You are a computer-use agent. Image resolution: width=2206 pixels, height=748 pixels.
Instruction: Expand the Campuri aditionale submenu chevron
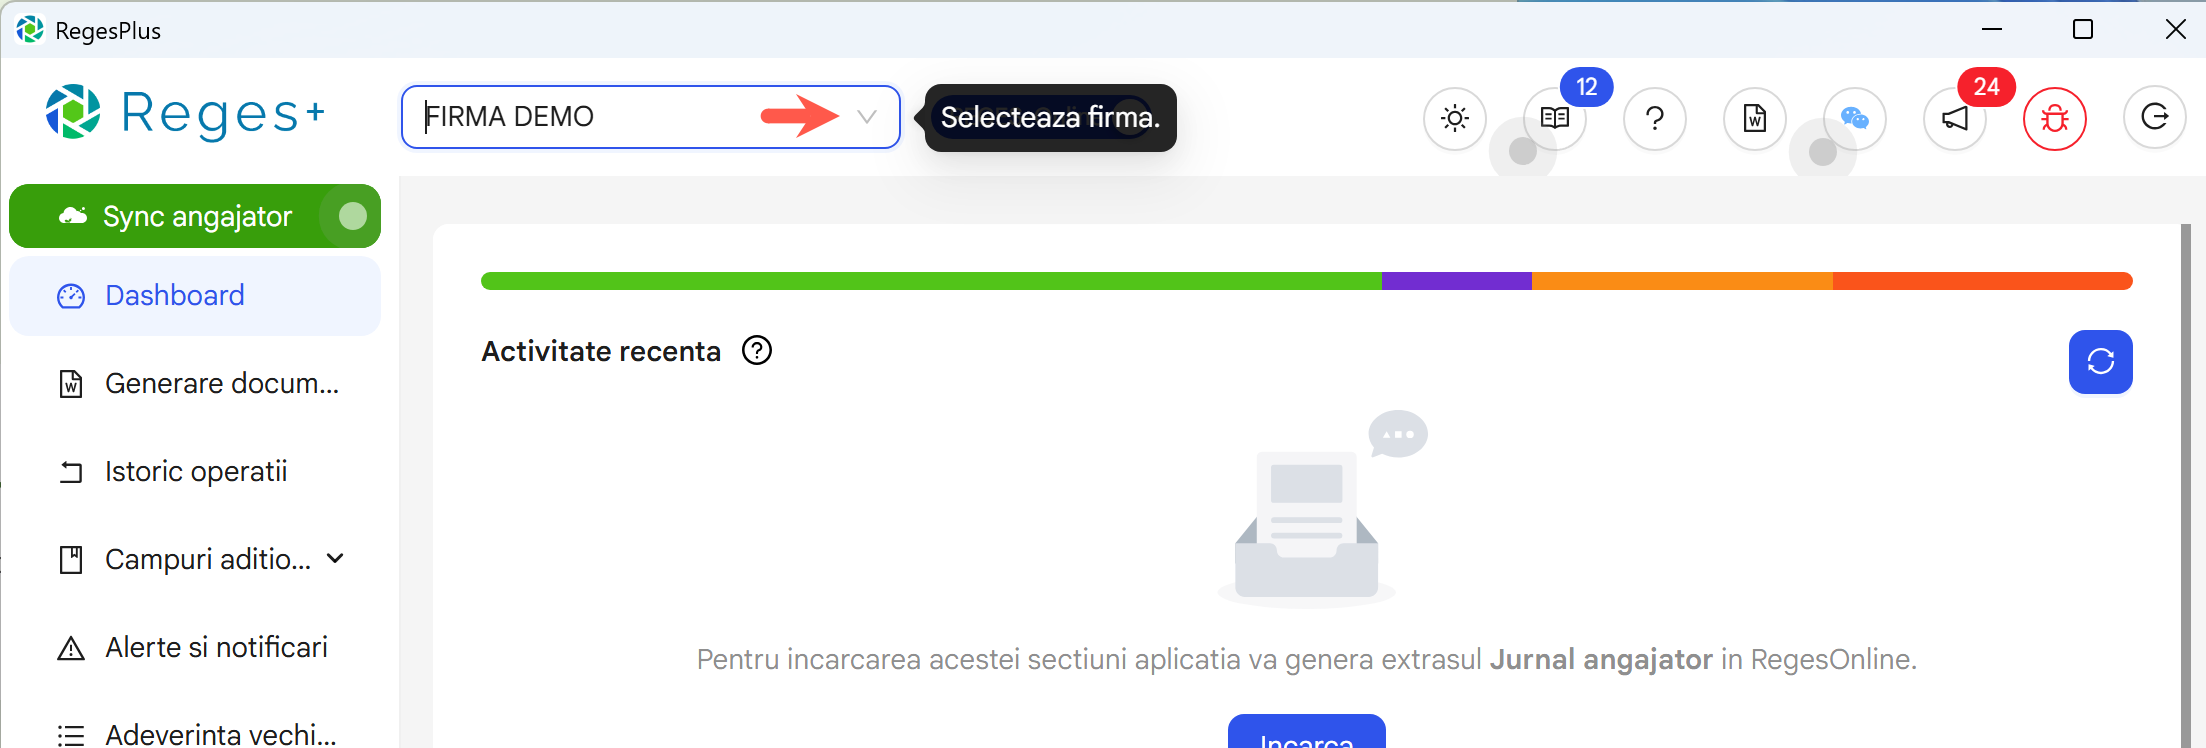335,559
